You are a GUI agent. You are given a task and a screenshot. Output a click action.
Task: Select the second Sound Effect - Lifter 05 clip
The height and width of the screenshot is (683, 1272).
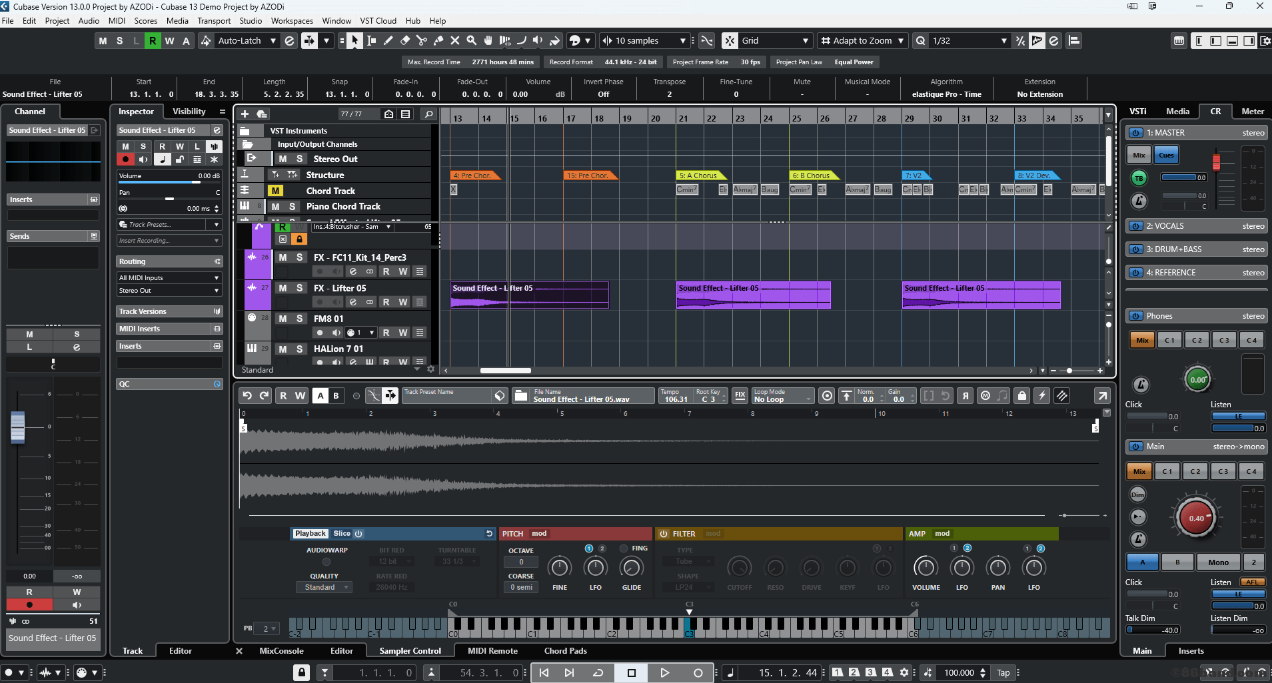[753, 295]
